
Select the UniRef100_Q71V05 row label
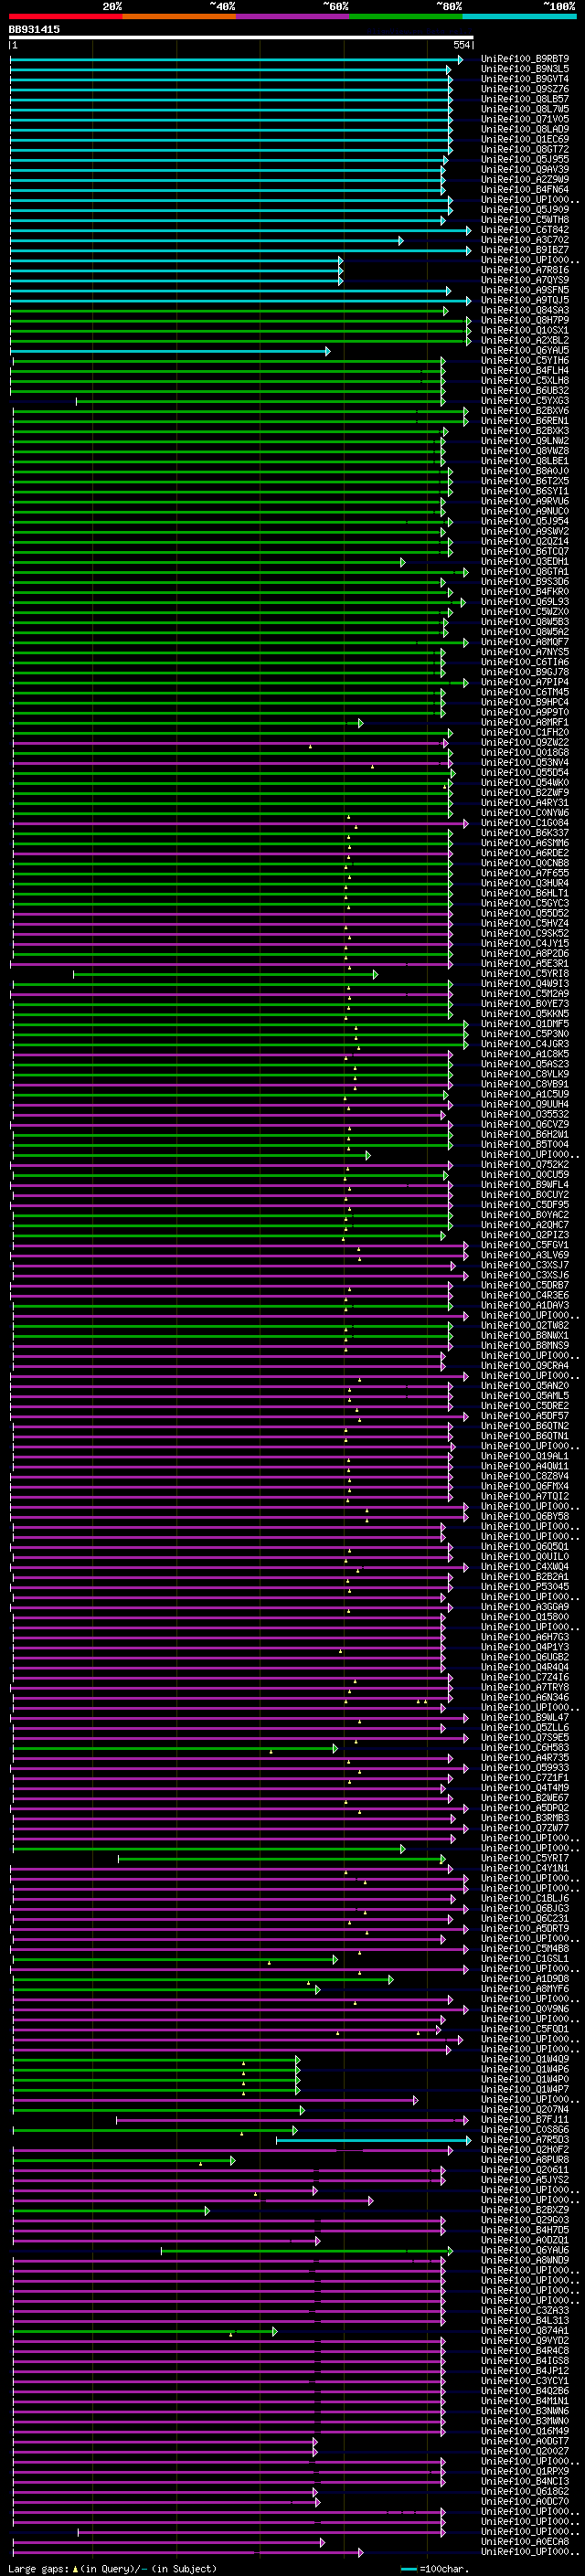click(525, 119)
